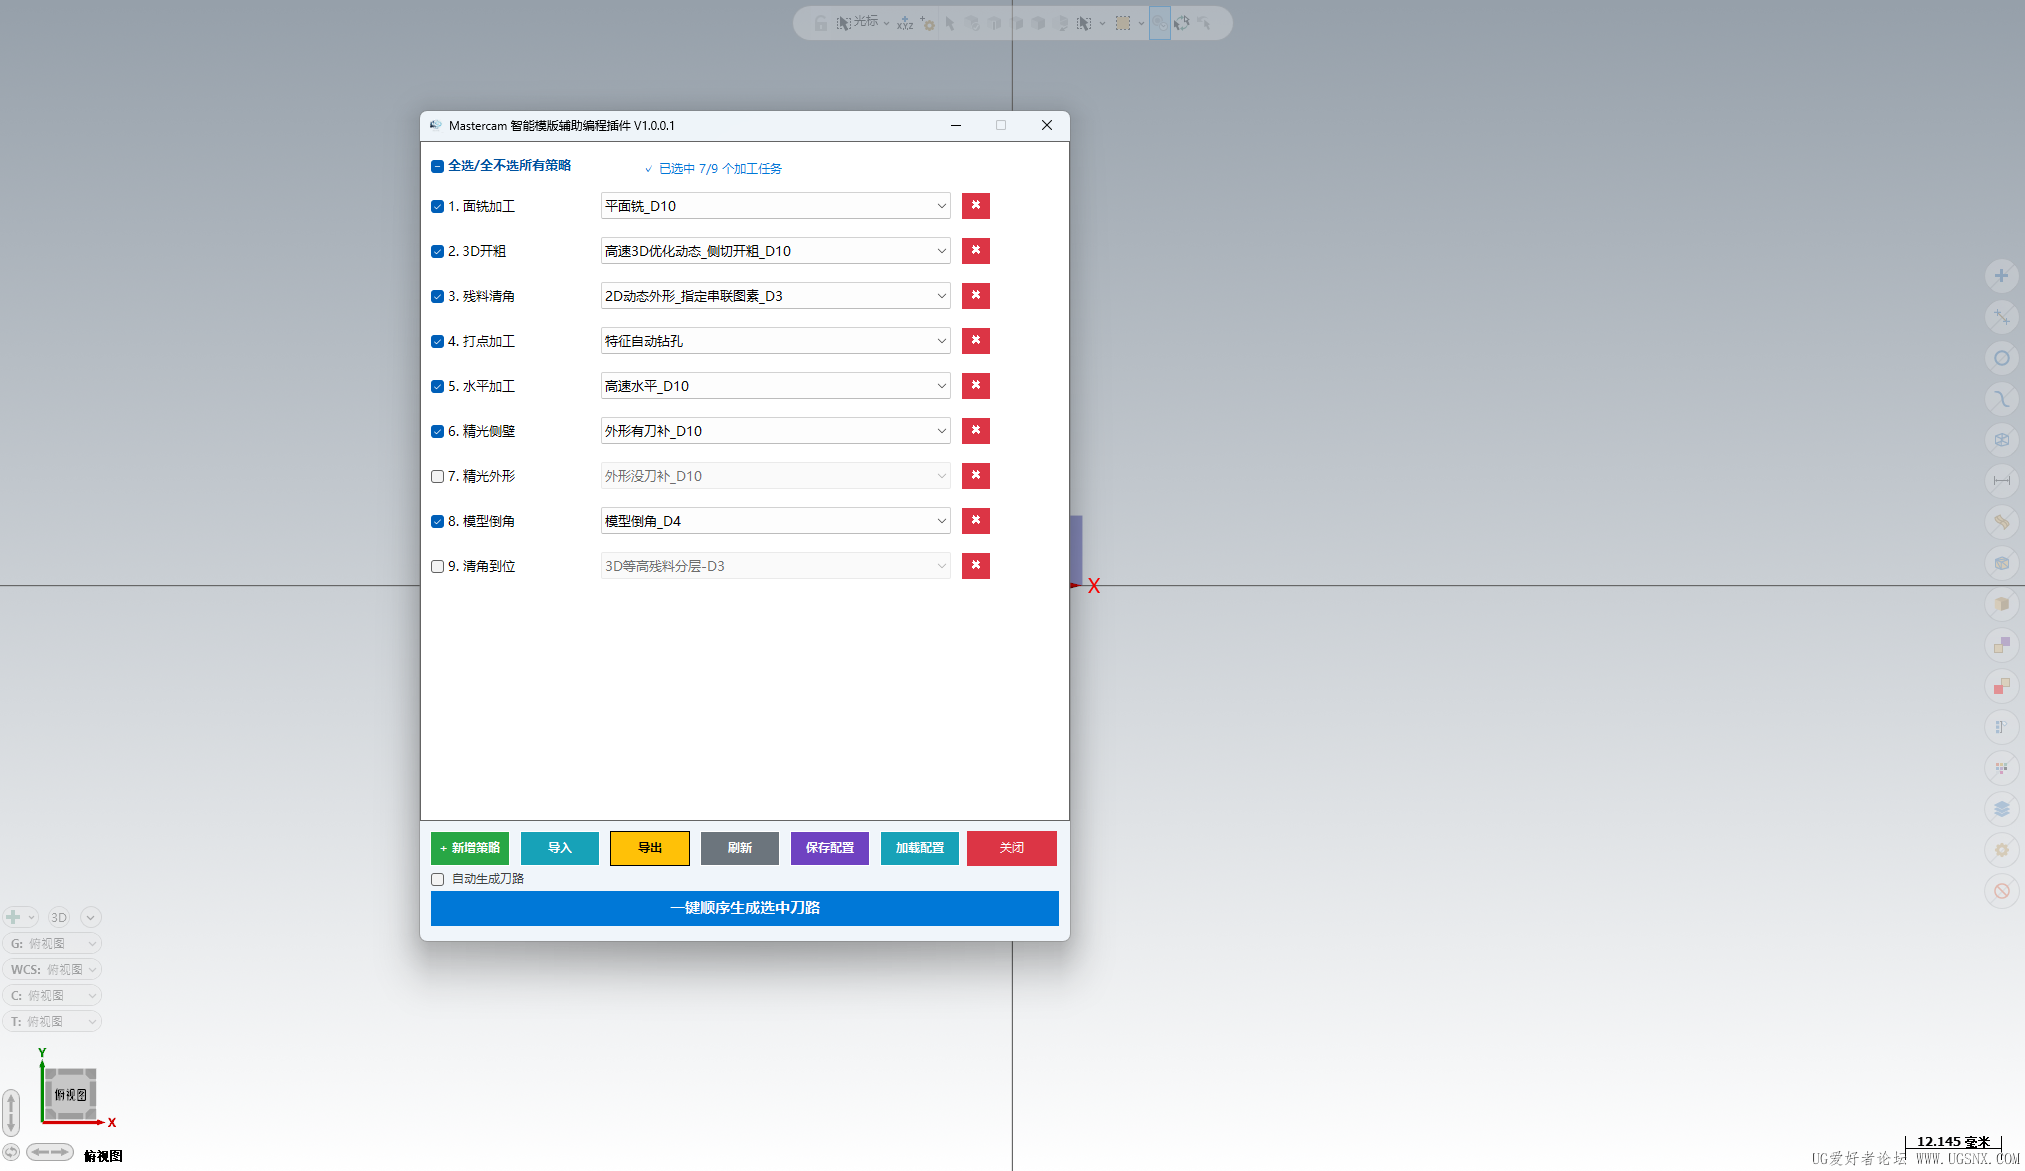Image resolution: width=2025 pixels, height=1171 pixels.
Task: Select the spline curve filter icon
Action: (2001, 399)
